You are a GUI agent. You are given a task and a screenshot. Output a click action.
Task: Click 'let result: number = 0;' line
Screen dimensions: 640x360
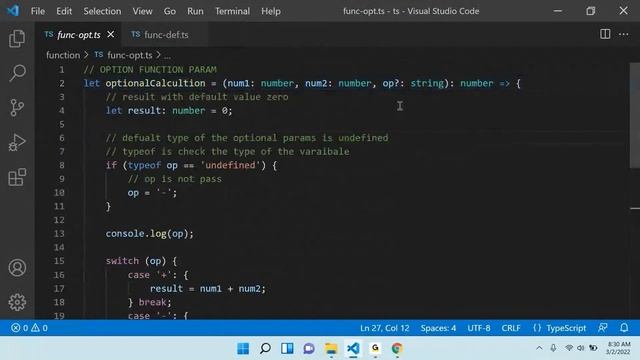169,111
